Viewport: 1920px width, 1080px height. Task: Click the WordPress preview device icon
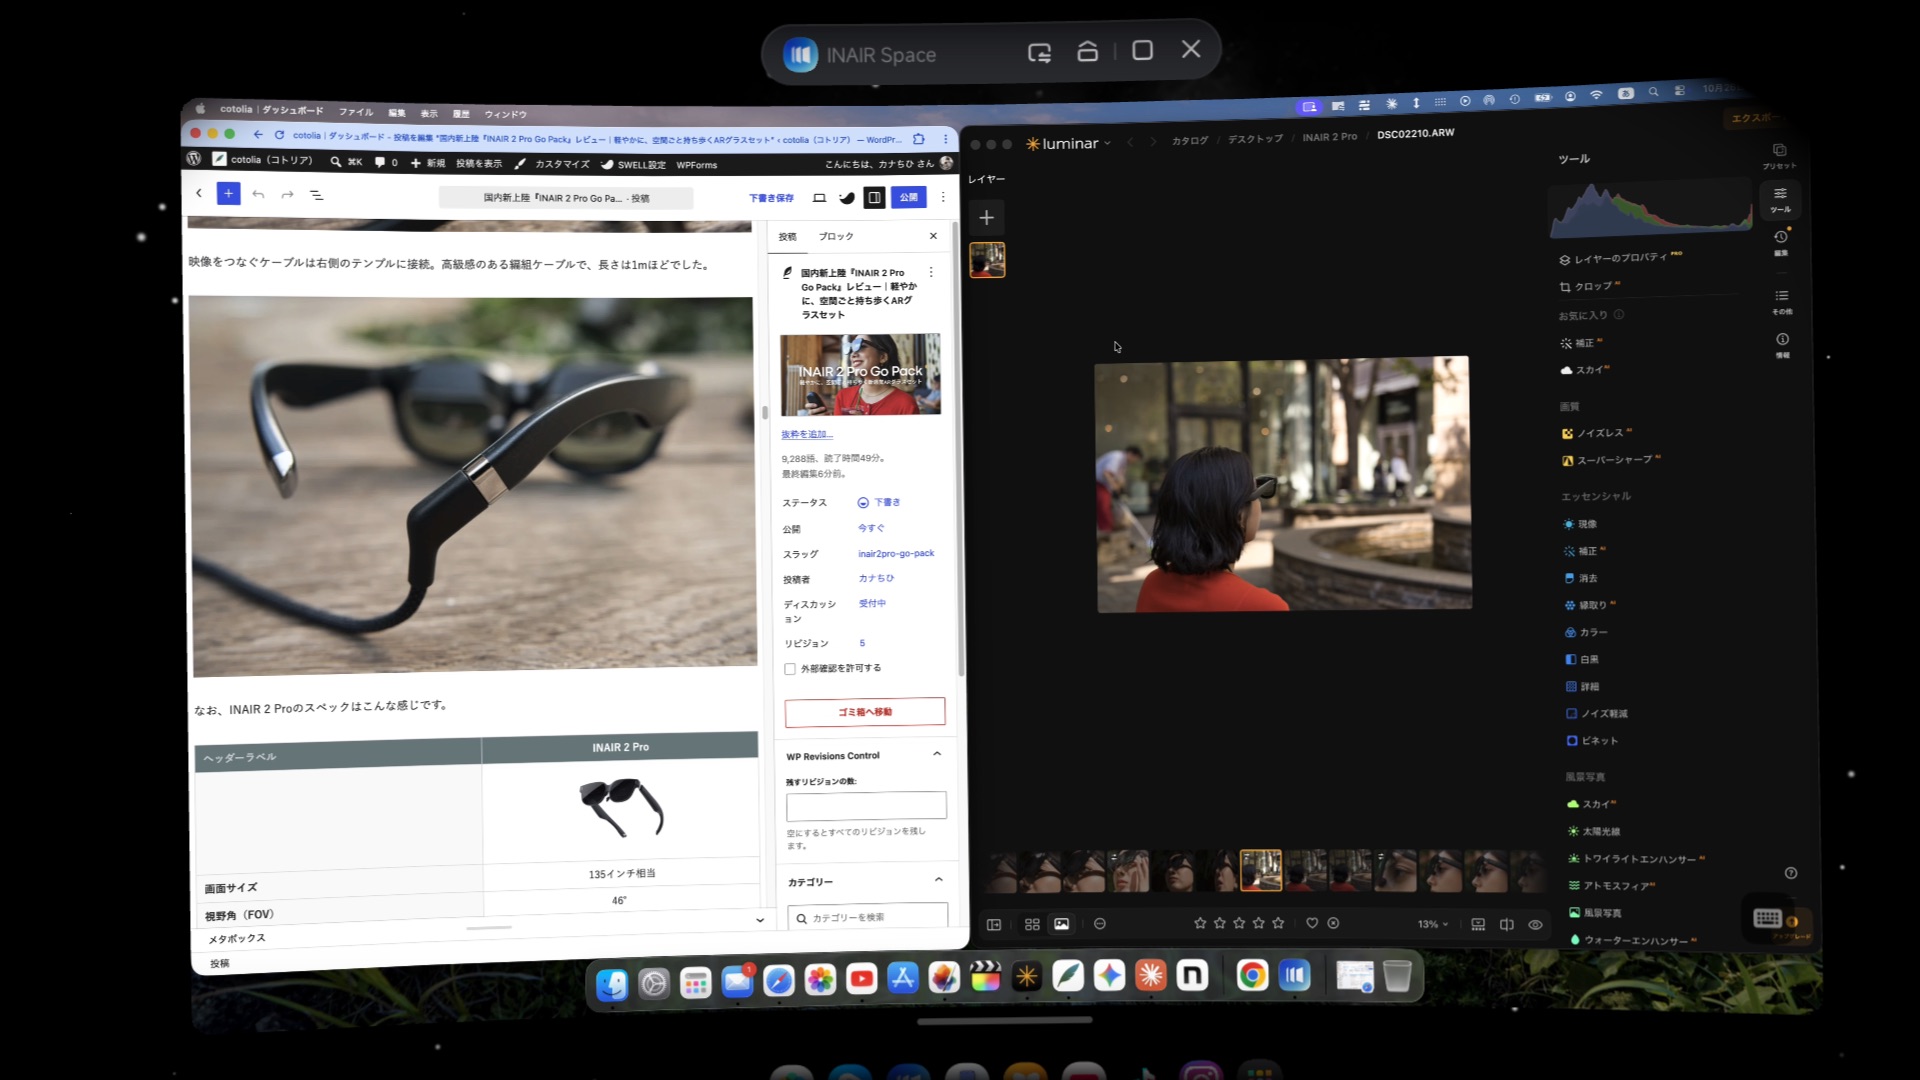tap(819, 198)
